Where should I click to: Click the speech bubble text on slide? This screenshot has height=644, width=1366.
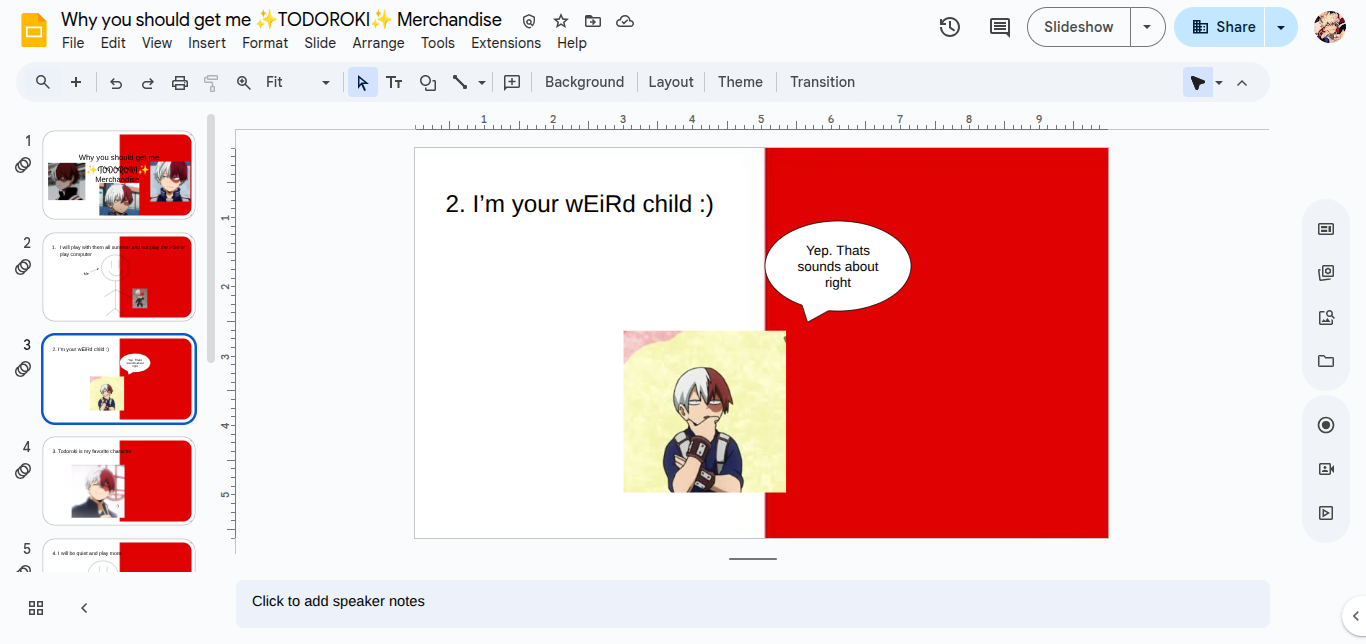838,267
